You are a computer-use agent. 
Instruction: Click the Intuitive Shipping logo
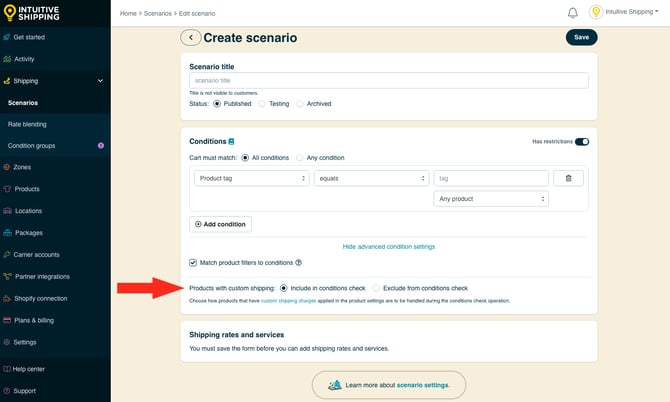coord(31,13)
